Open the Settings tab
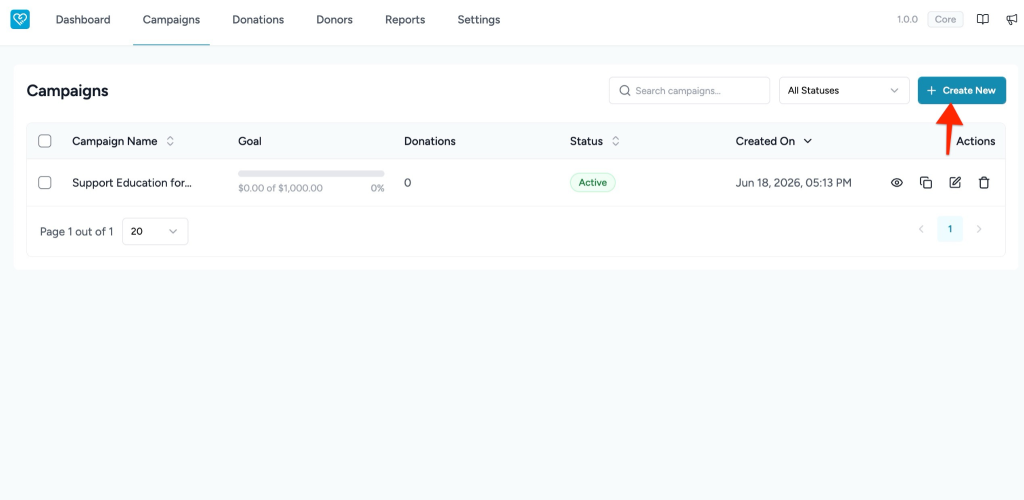The image size is (1024, 500). [479, 20]
